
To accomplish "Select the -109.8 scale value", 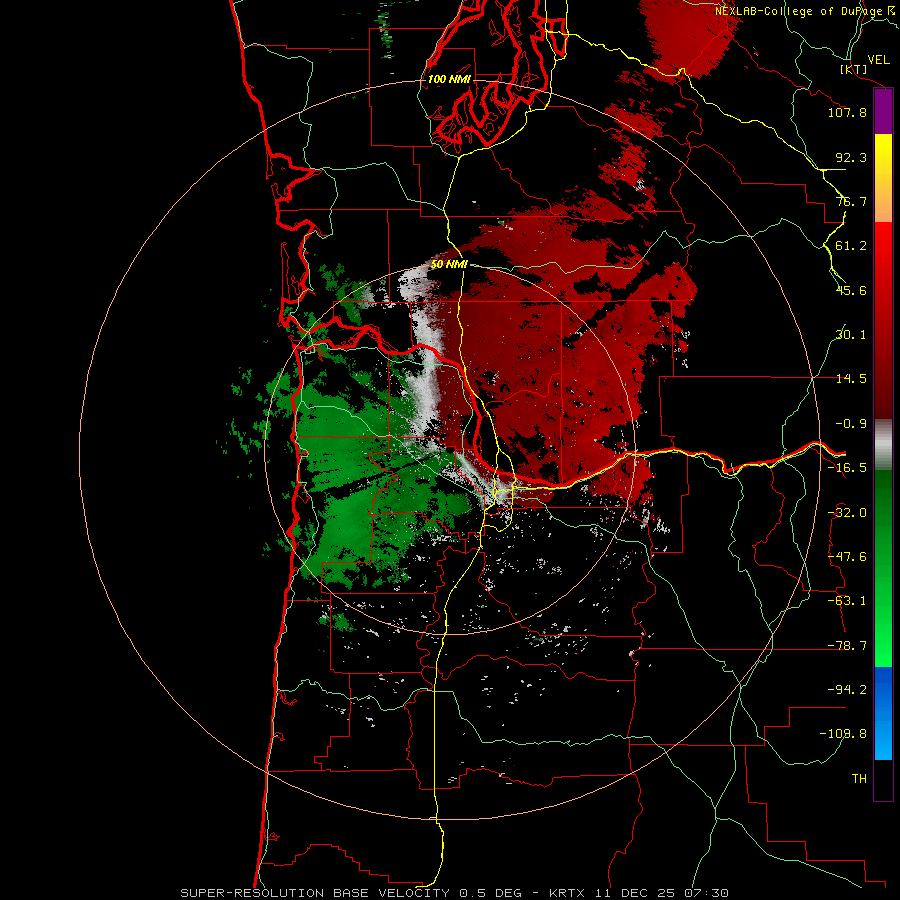I will 843,734.
